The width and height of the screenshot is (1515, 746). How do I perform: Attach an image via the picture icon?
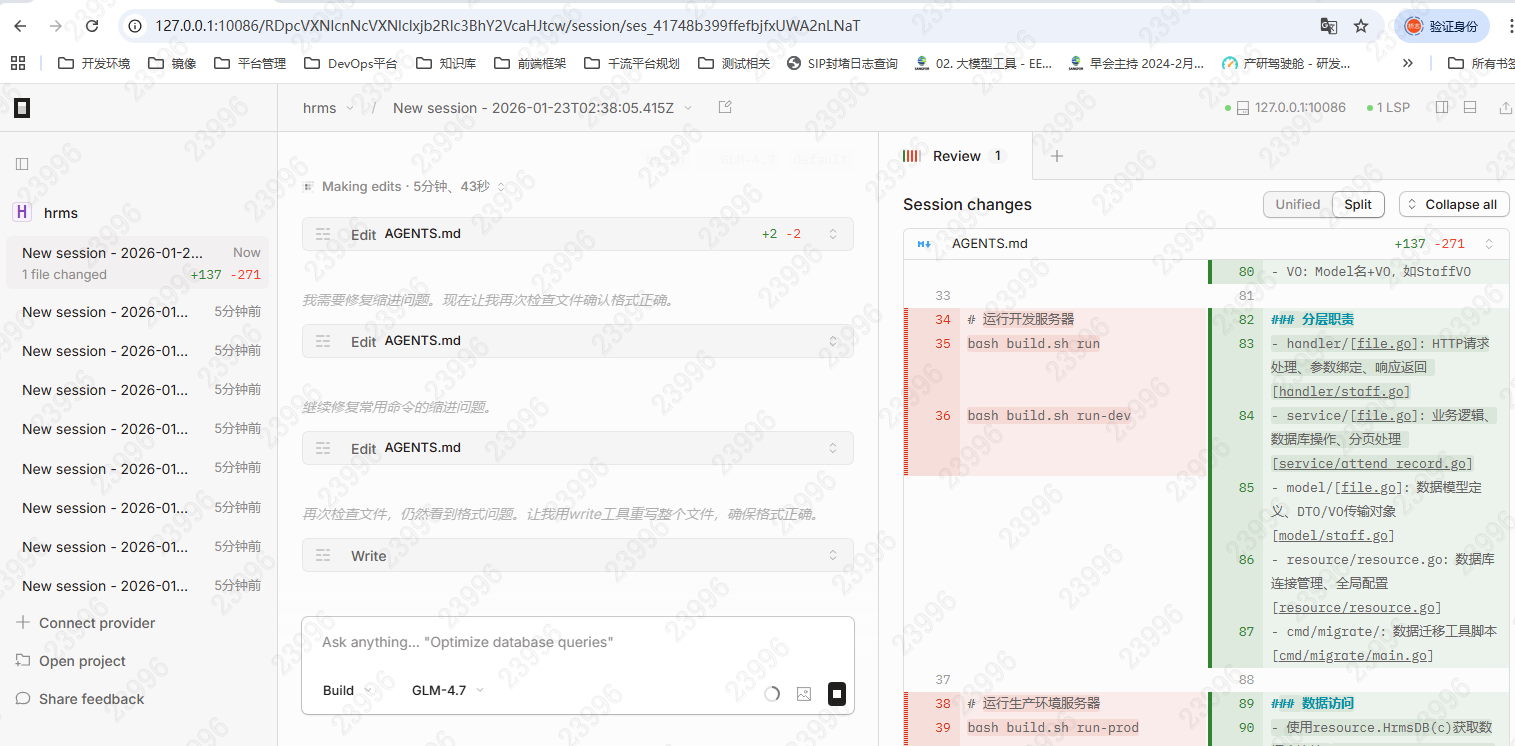click(803, 693)
